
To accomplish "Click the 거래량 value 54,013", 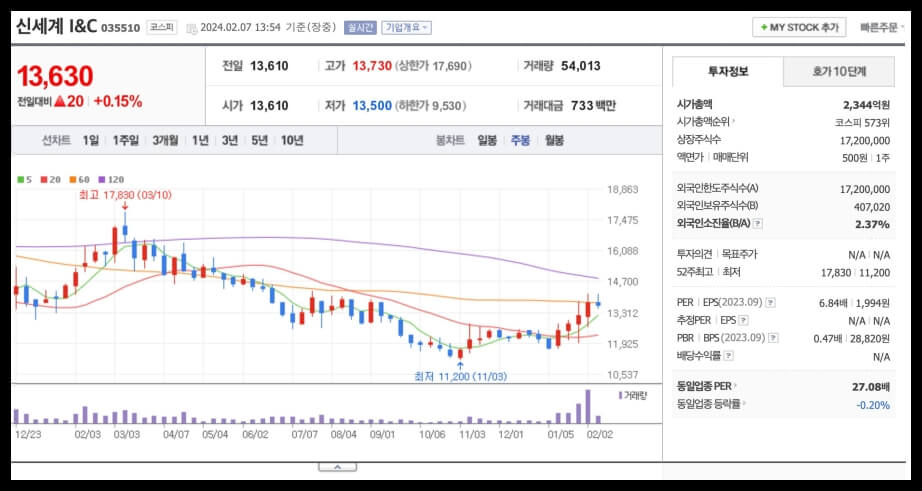I will point(580,66).
